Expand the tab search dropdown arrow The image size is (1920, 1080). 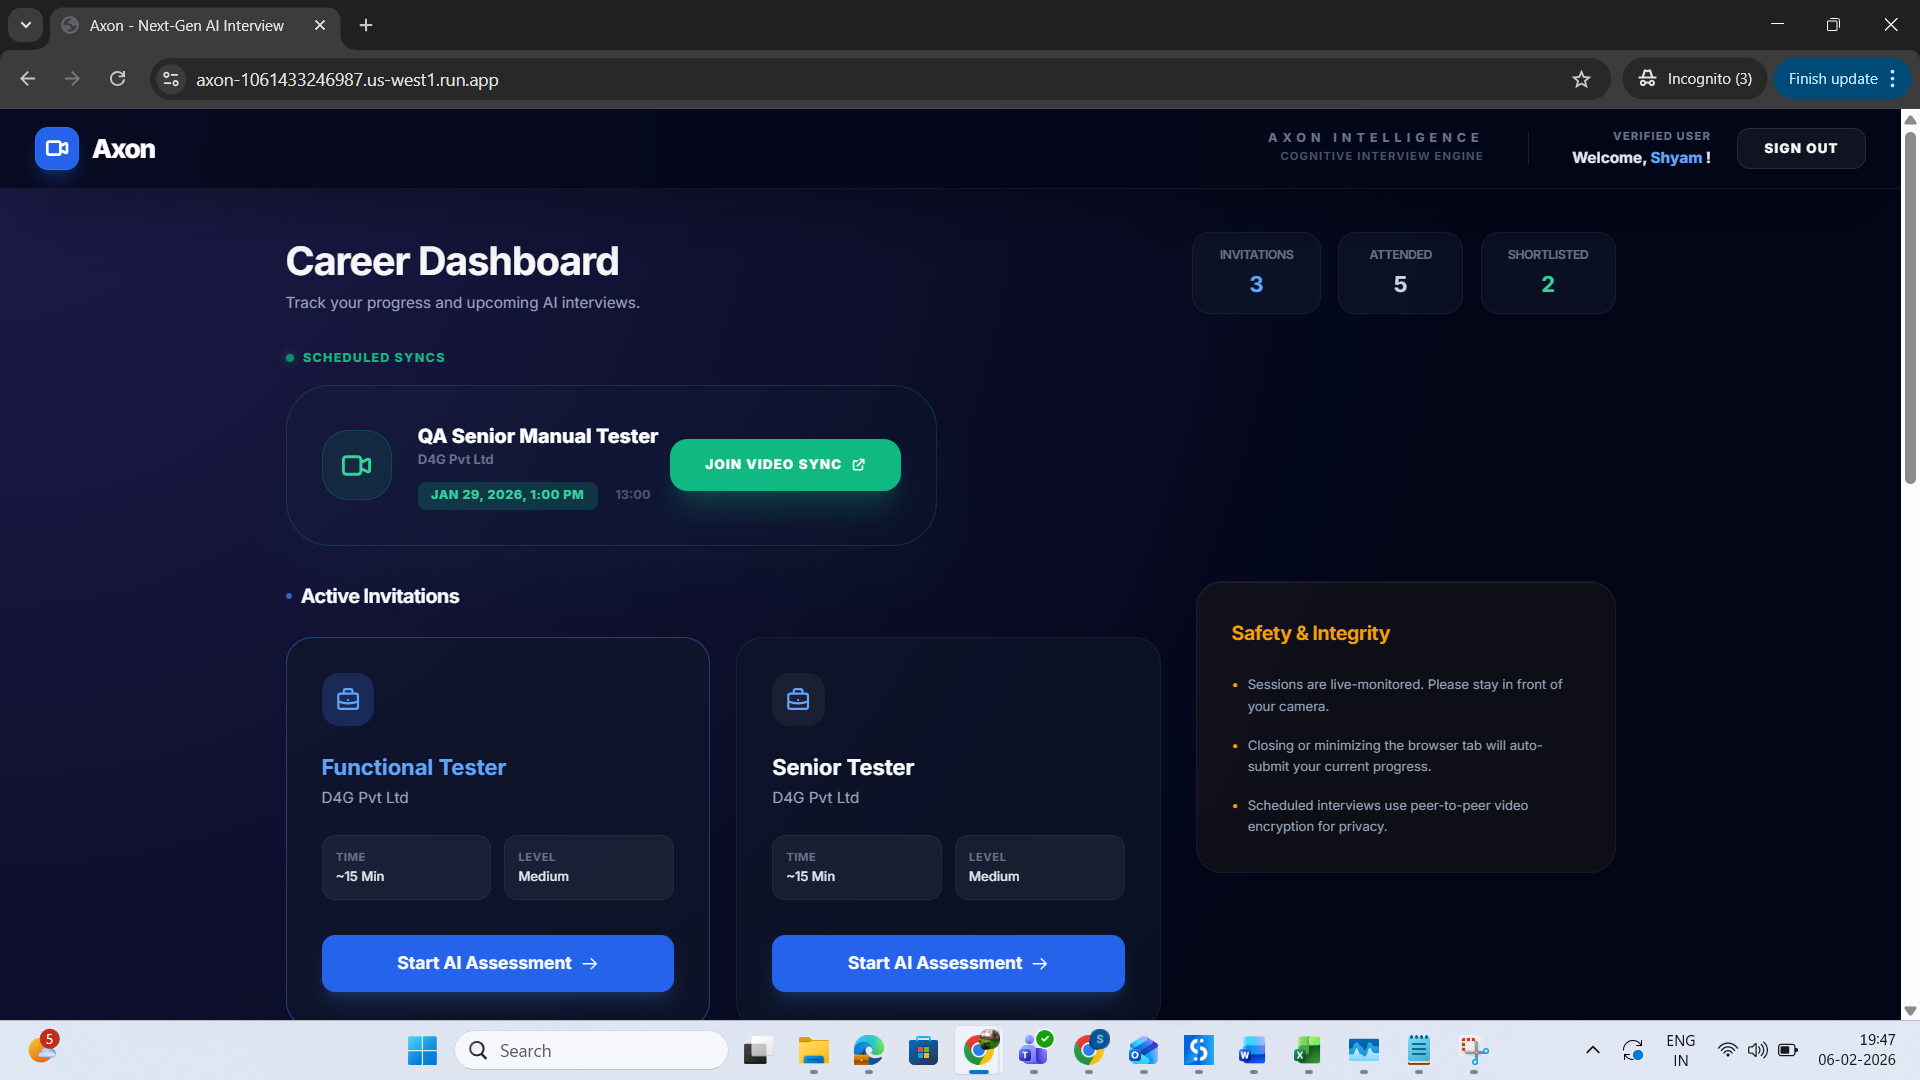[x=26, y=25]
